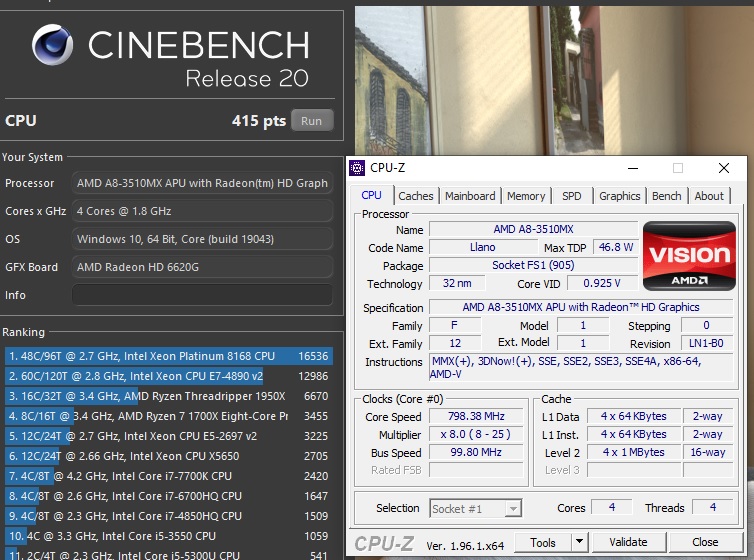Click the Cinebench sphere logo
Screen dimensions: 754x560
(x=52, y=45)
